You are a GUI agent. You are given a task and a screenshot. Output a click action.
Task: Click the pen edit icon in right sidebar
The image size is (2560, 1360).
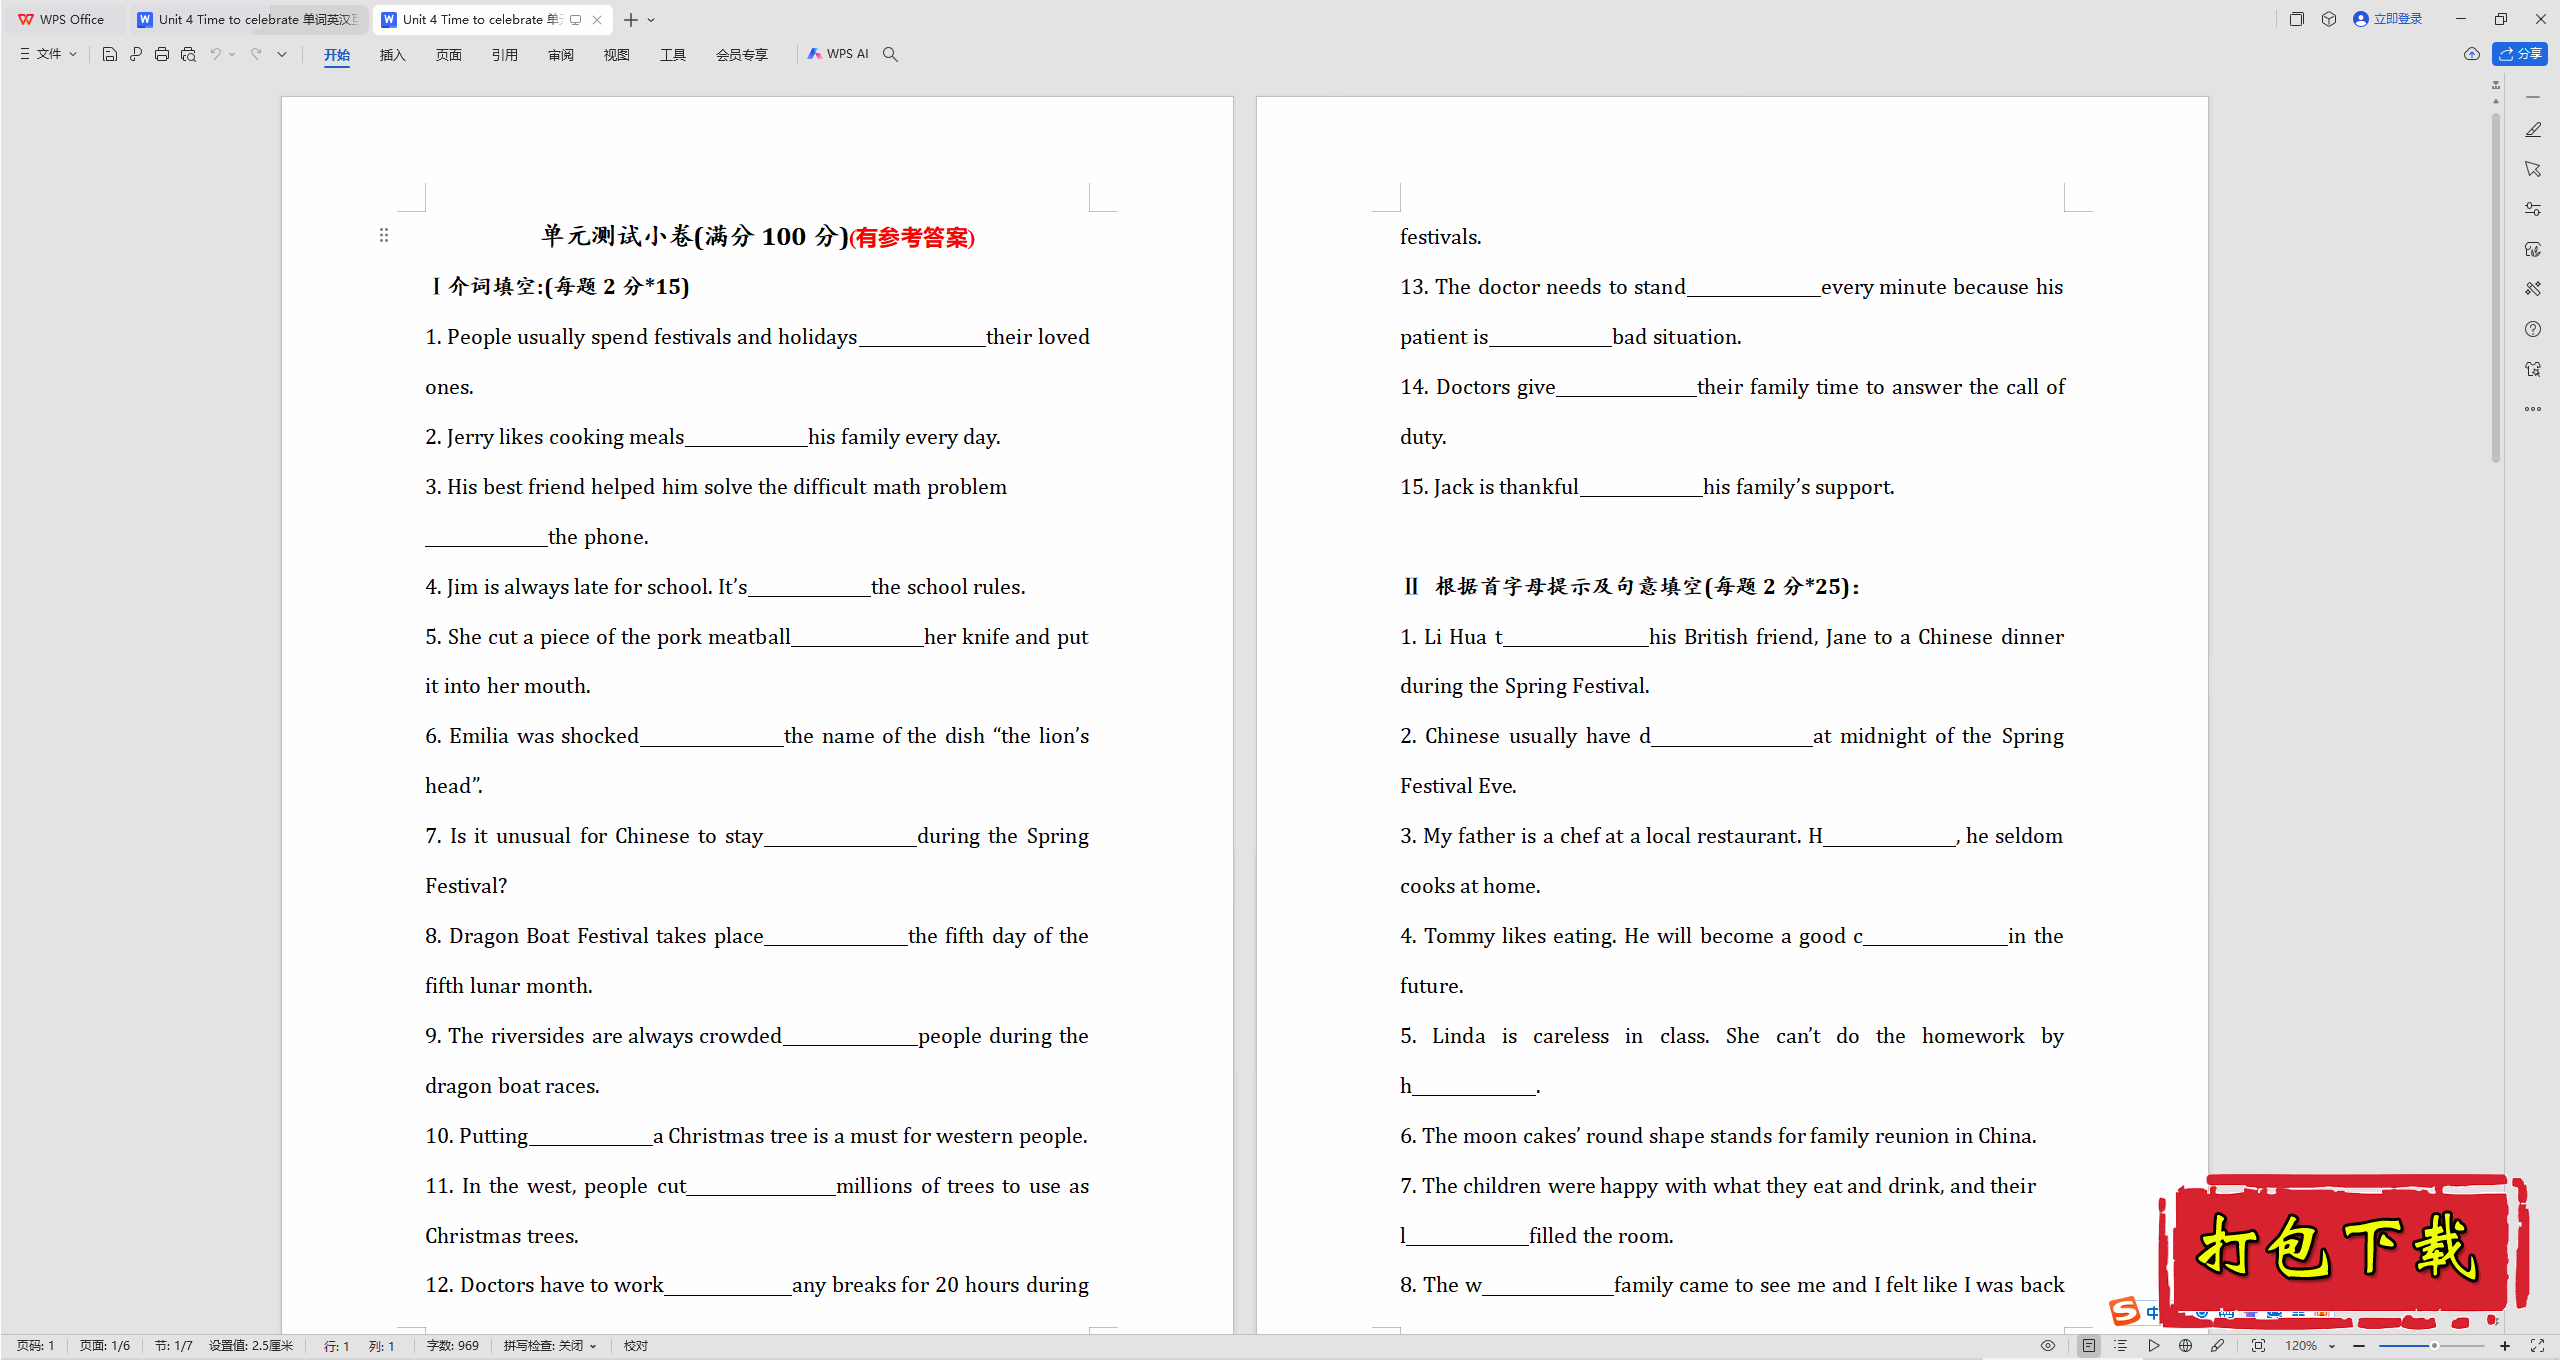click(2533, 130)
